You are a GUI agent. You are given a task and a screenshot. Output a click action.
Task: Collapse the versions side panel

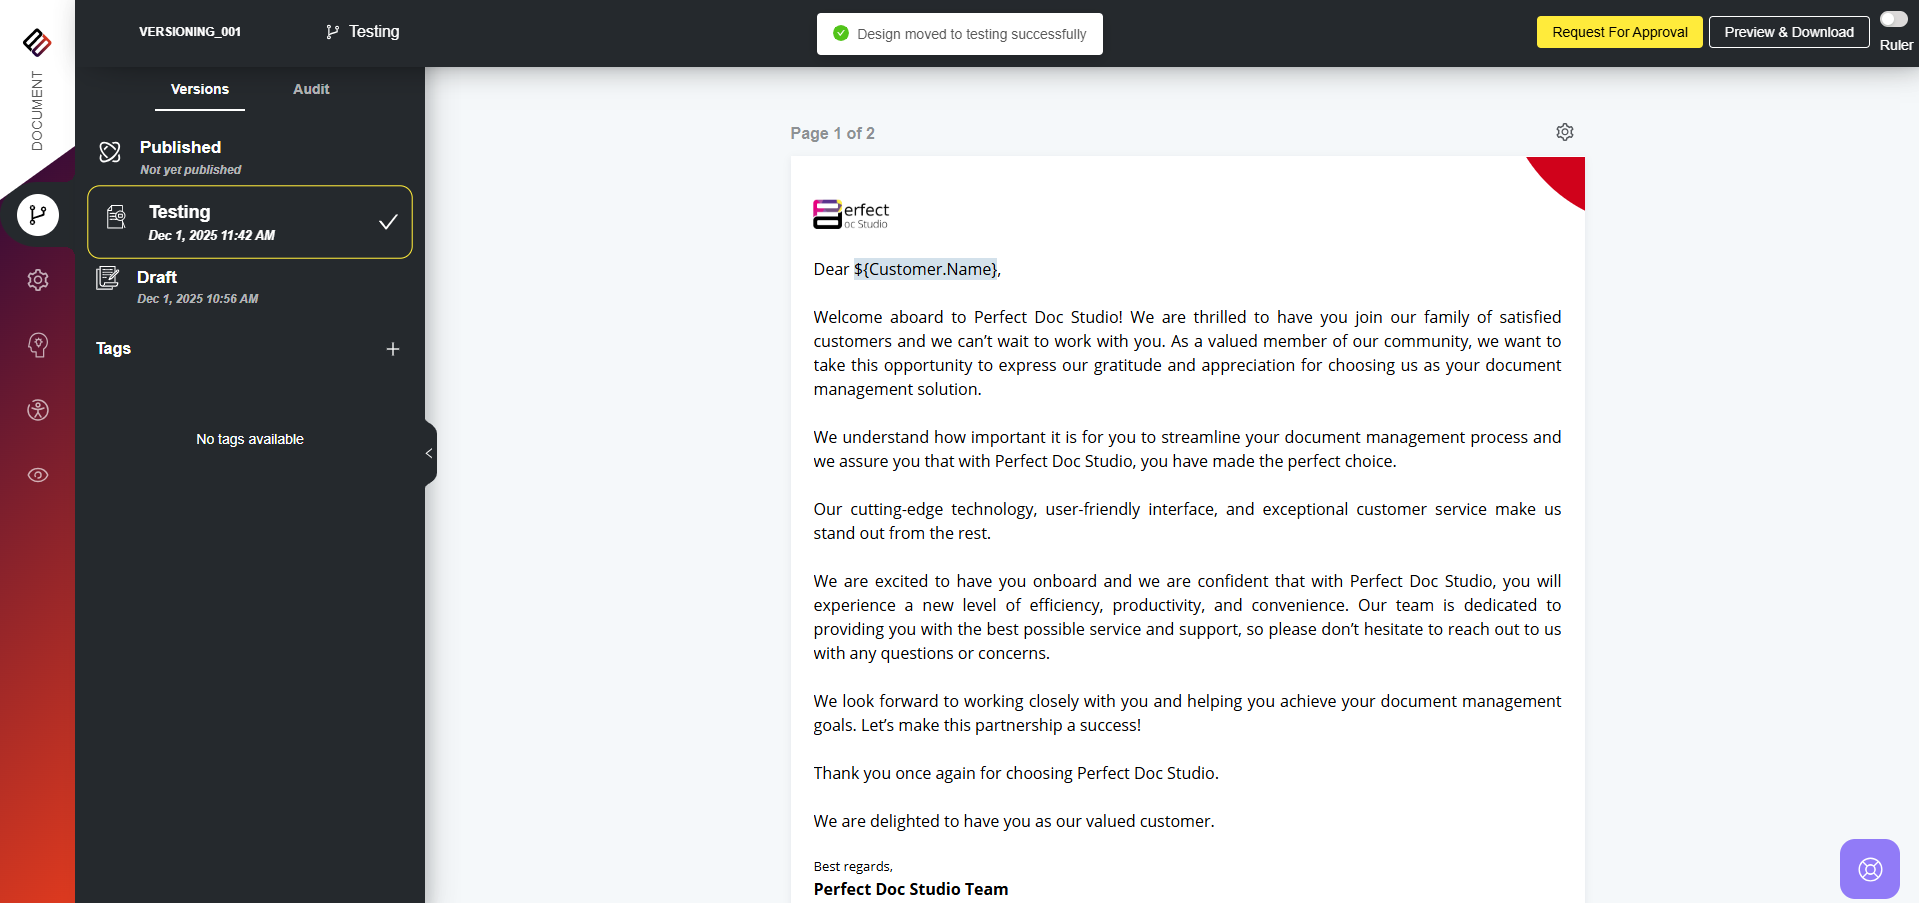tap(429, 453)
